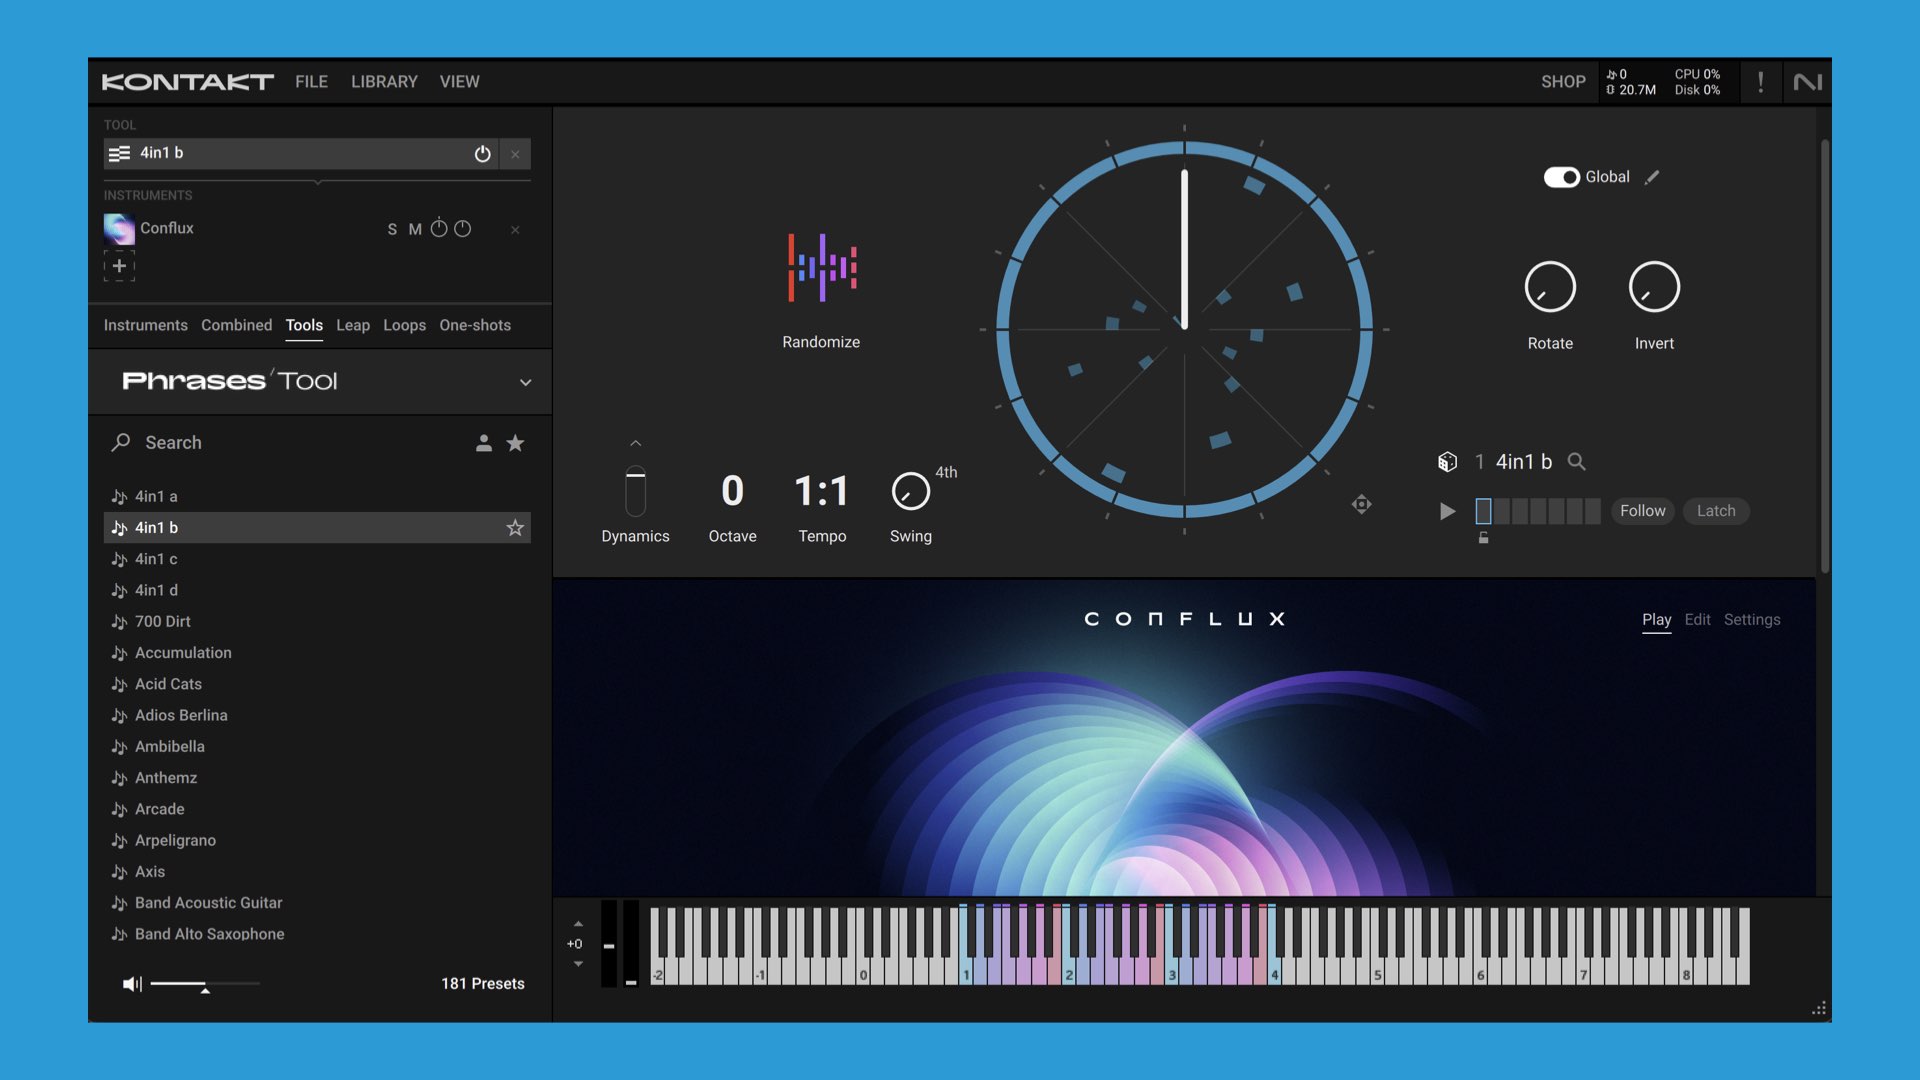Click the Randomize waveform icon
The width and height of the screenshot is (1920, 1080).
click(x=821, y=268)
